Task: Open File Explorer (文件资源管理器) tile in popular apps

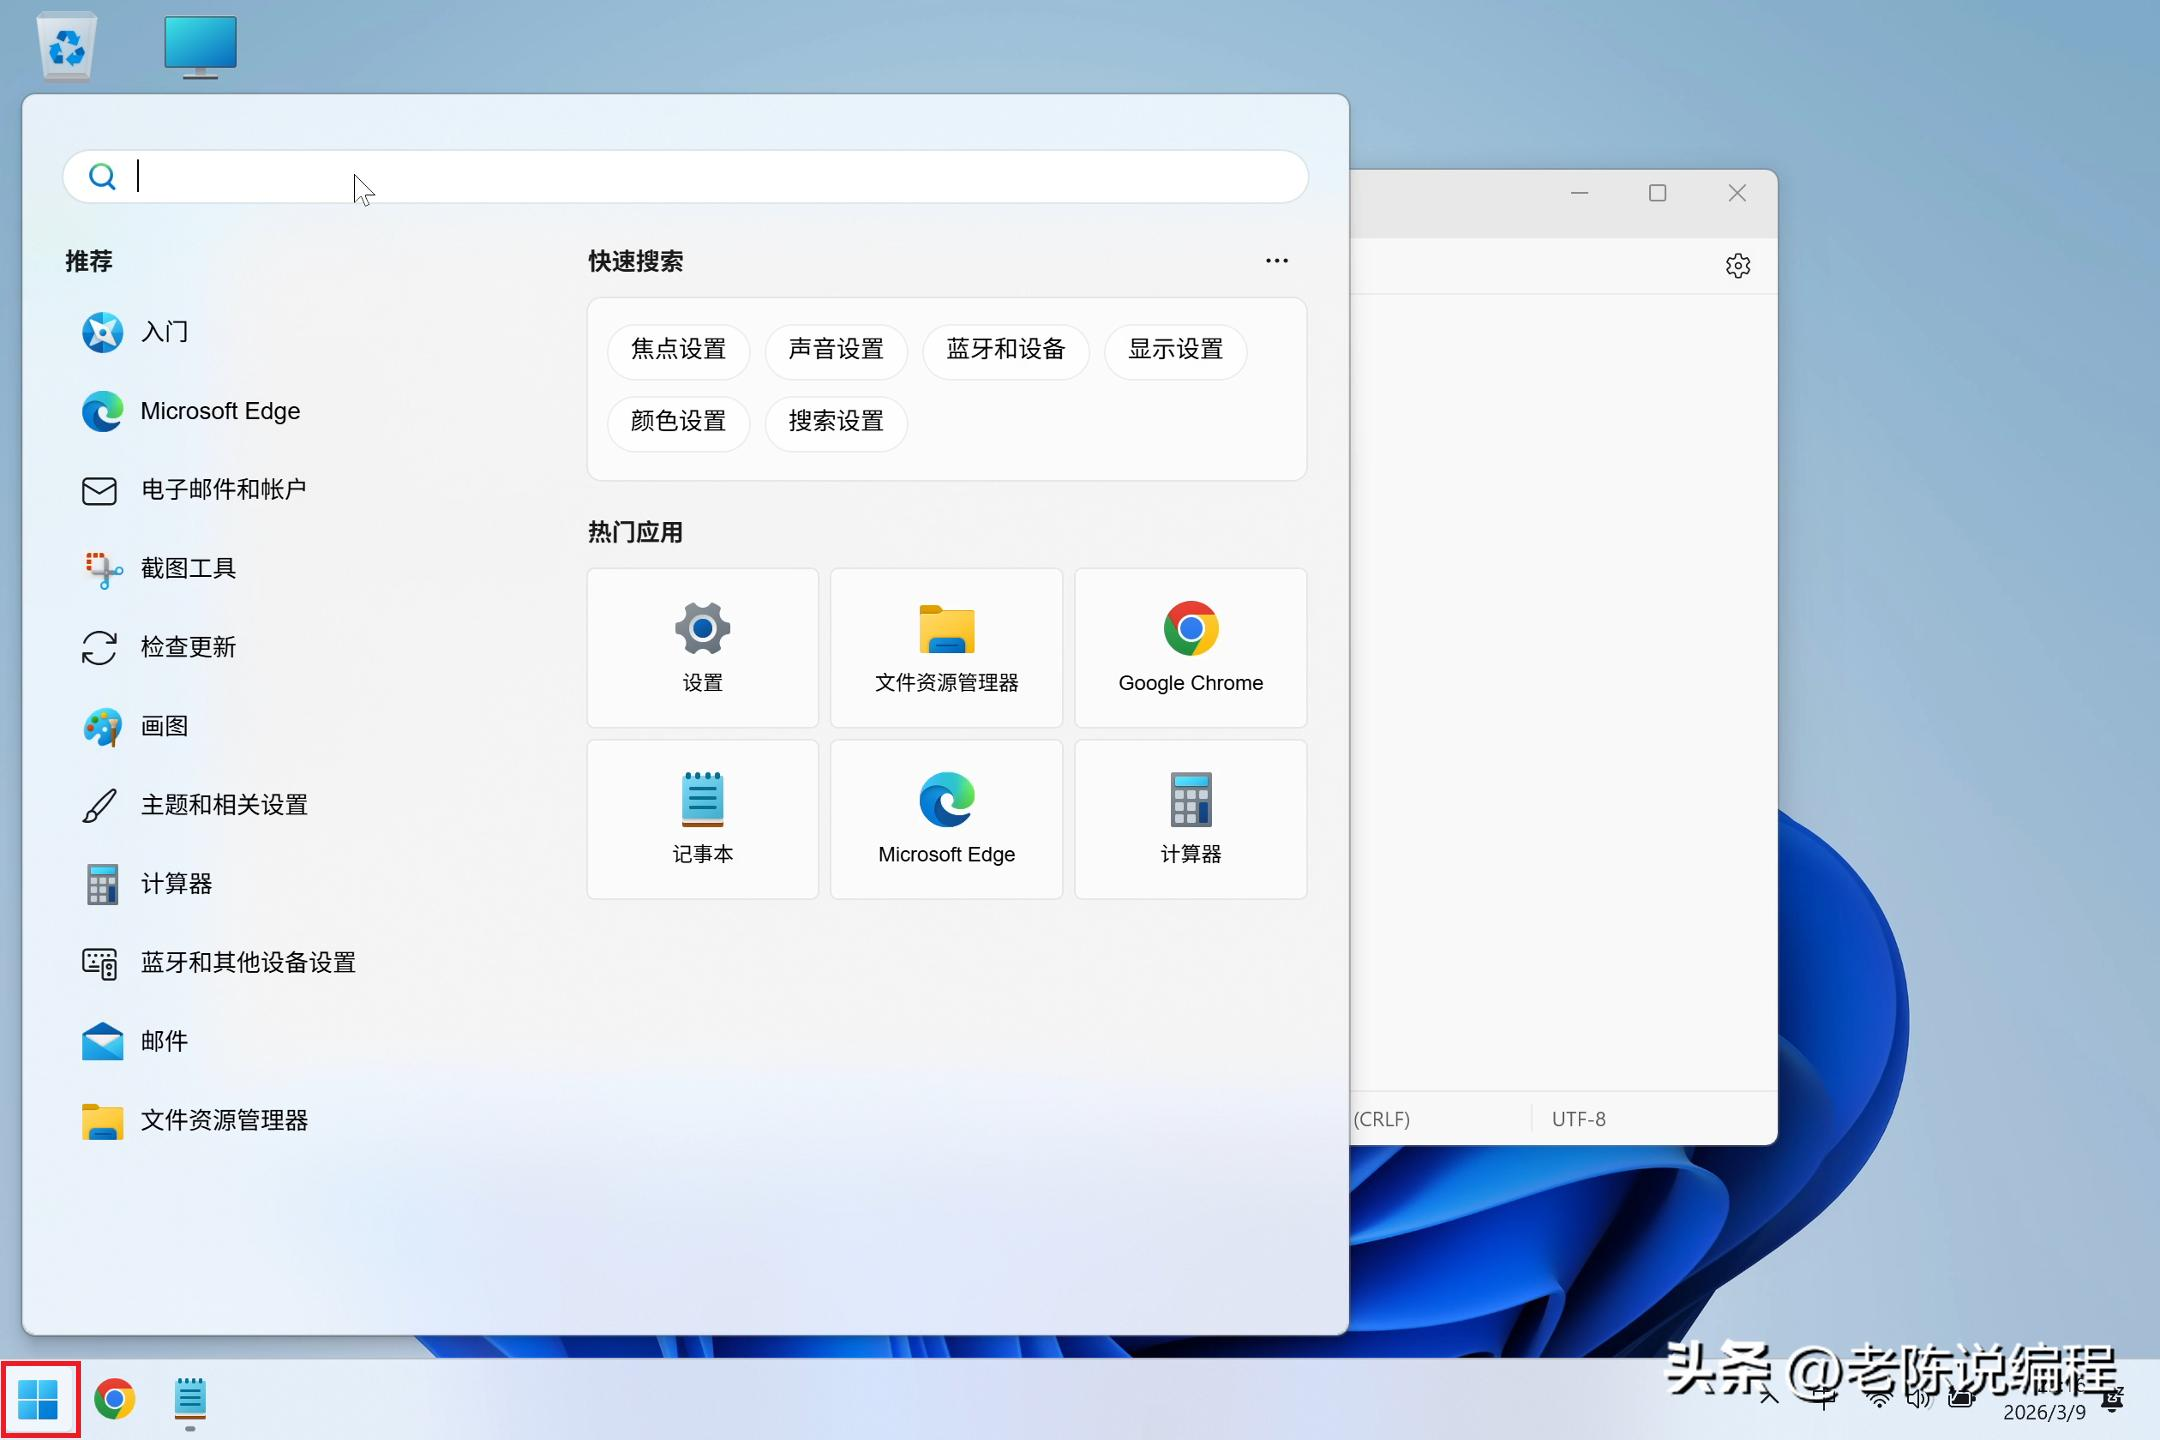Action: 946,648
